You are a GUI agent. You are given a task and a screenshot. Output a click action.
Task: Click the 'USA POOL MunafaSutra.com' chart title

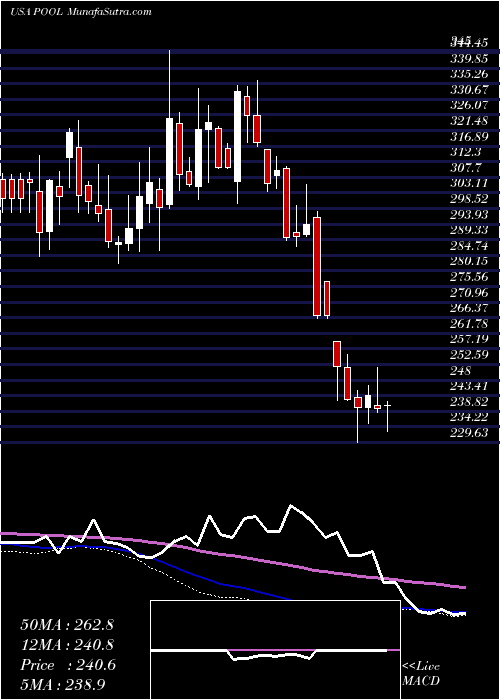80,12
